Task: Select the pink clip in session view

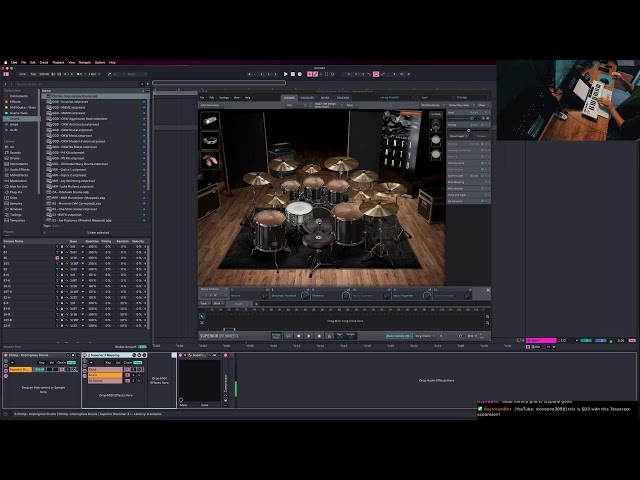Action: (541, 340)
